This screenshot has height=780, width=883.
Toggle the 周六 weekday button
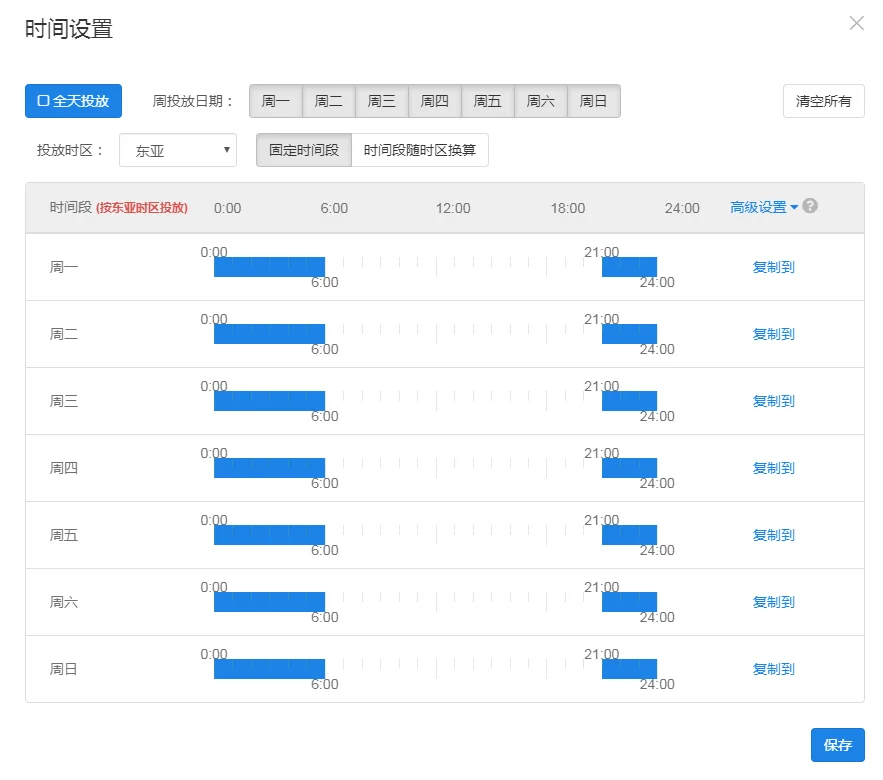[x=541, y=101]
